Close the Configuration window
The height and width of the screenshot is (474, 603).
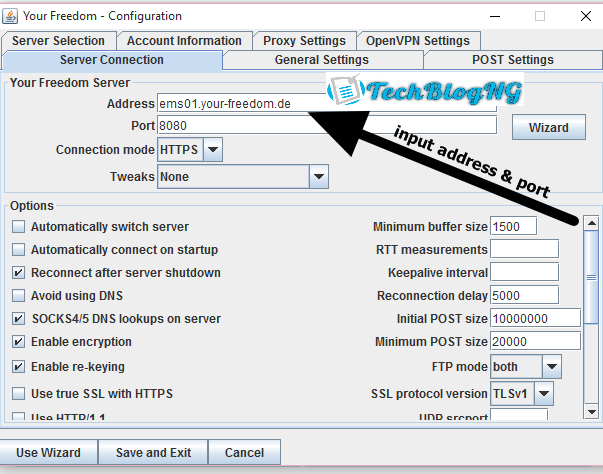pyautogui.click(x=586, y=16)
